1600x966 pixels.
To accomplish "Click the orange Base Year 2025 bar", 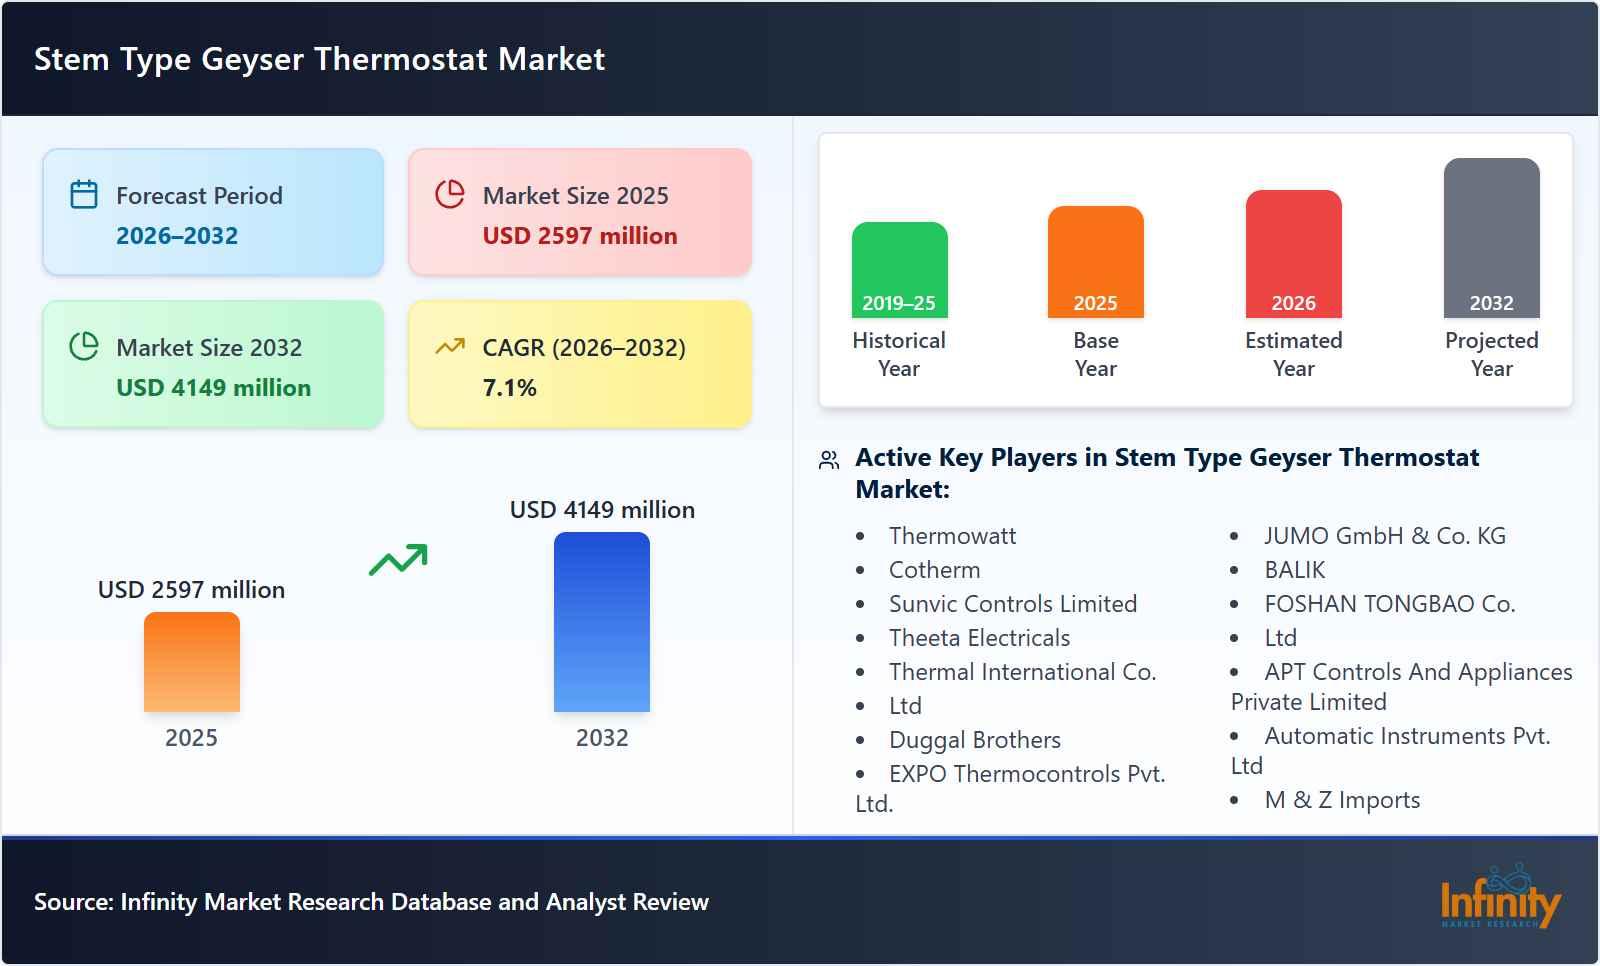I will tap(1095, 260).
